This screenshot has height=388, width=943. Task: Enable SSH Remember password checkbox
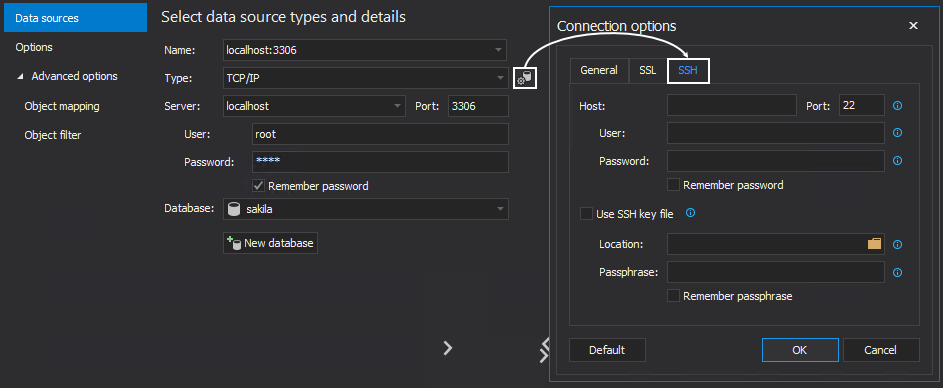[674, 185]
